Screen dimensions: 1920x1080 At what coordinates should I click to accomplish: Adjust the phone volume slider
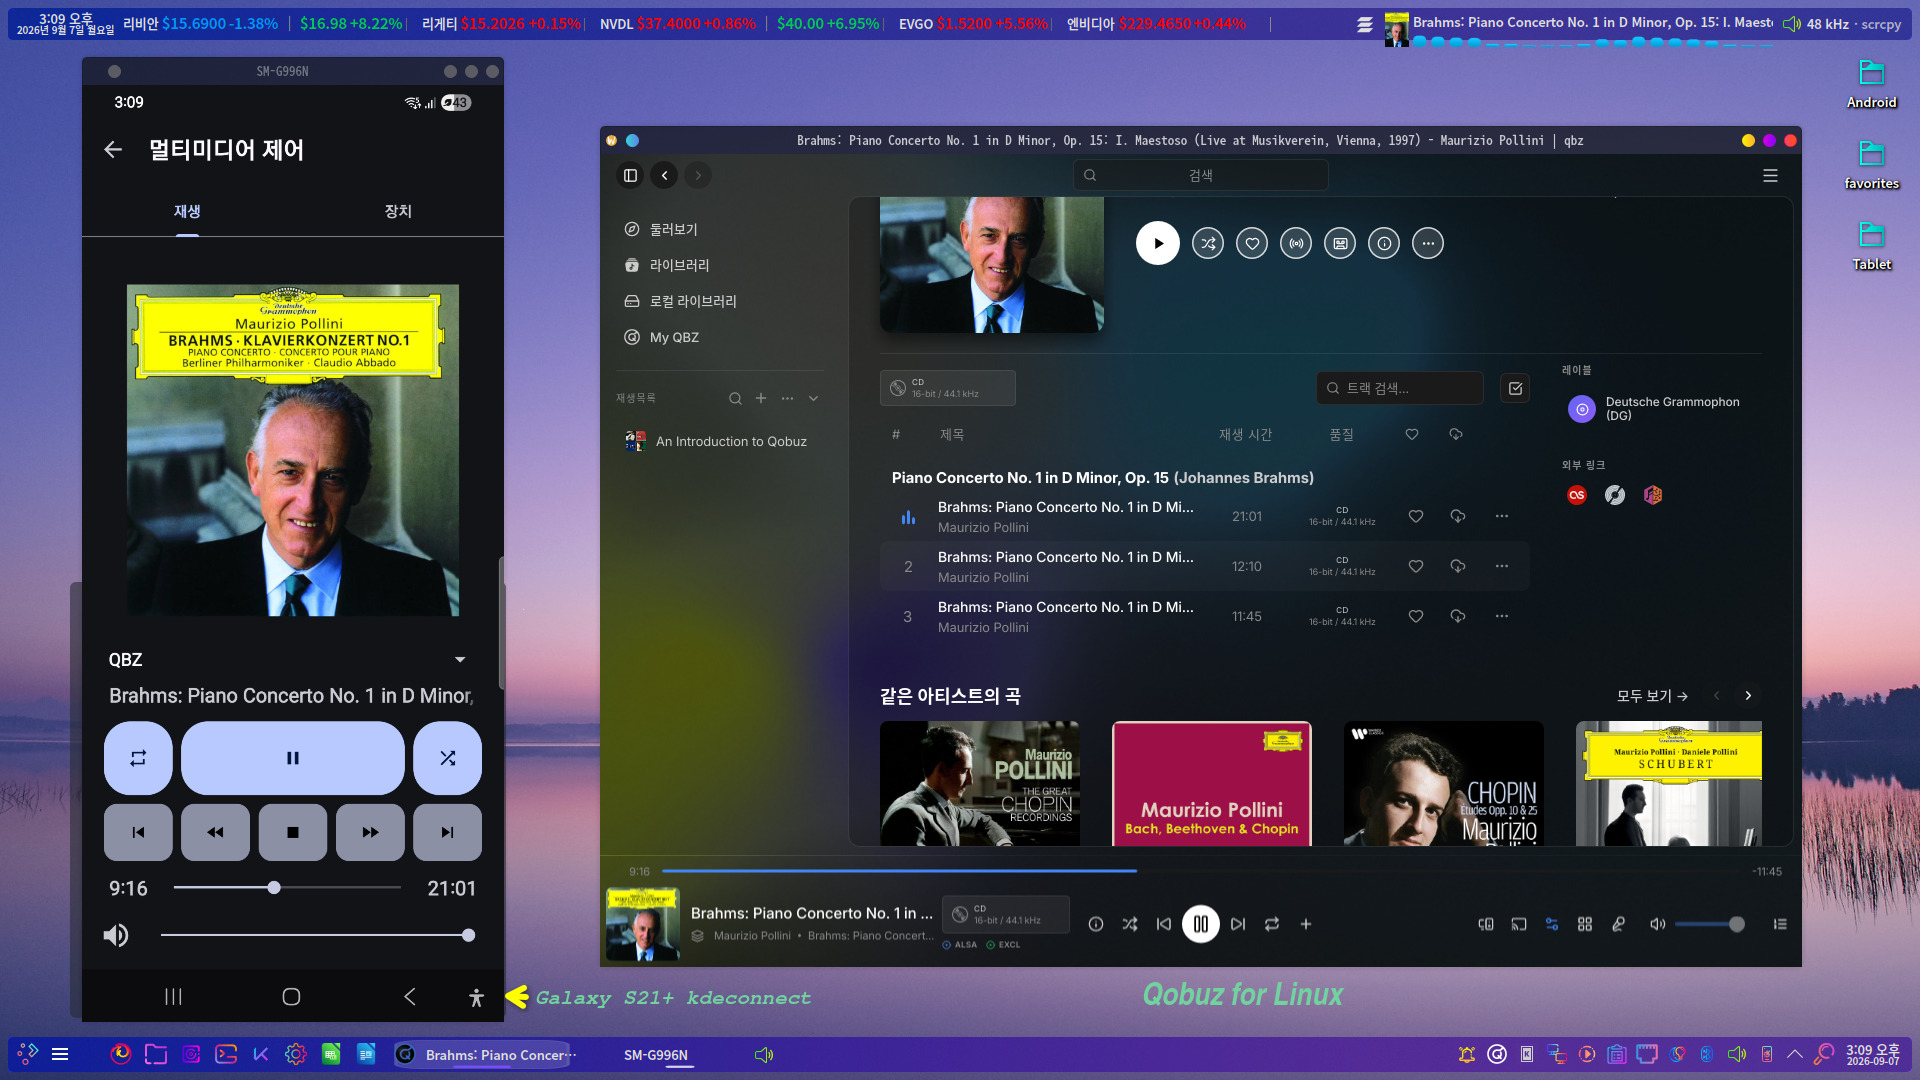pyautogui.click(x=316, y=936)
